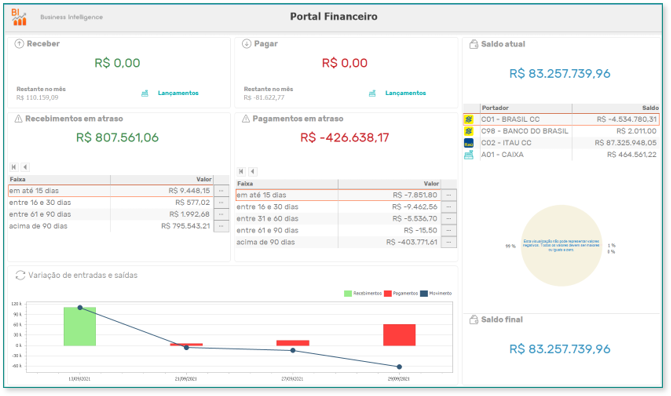Viewport: 671px width, 396px height.
Task: Click the refresh icon by Variação de entradas e saídas
Action: [x=20, y=275]
